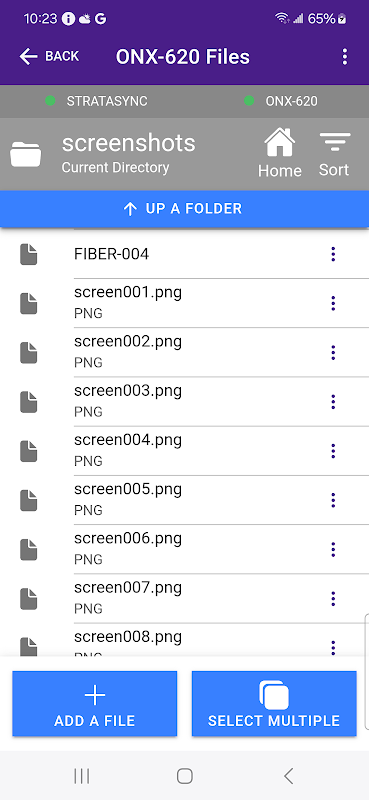The width and height of the screenshot is (369, 800).
Task: Open the top-right overflow menu
Action: click(x=345, y=57)
